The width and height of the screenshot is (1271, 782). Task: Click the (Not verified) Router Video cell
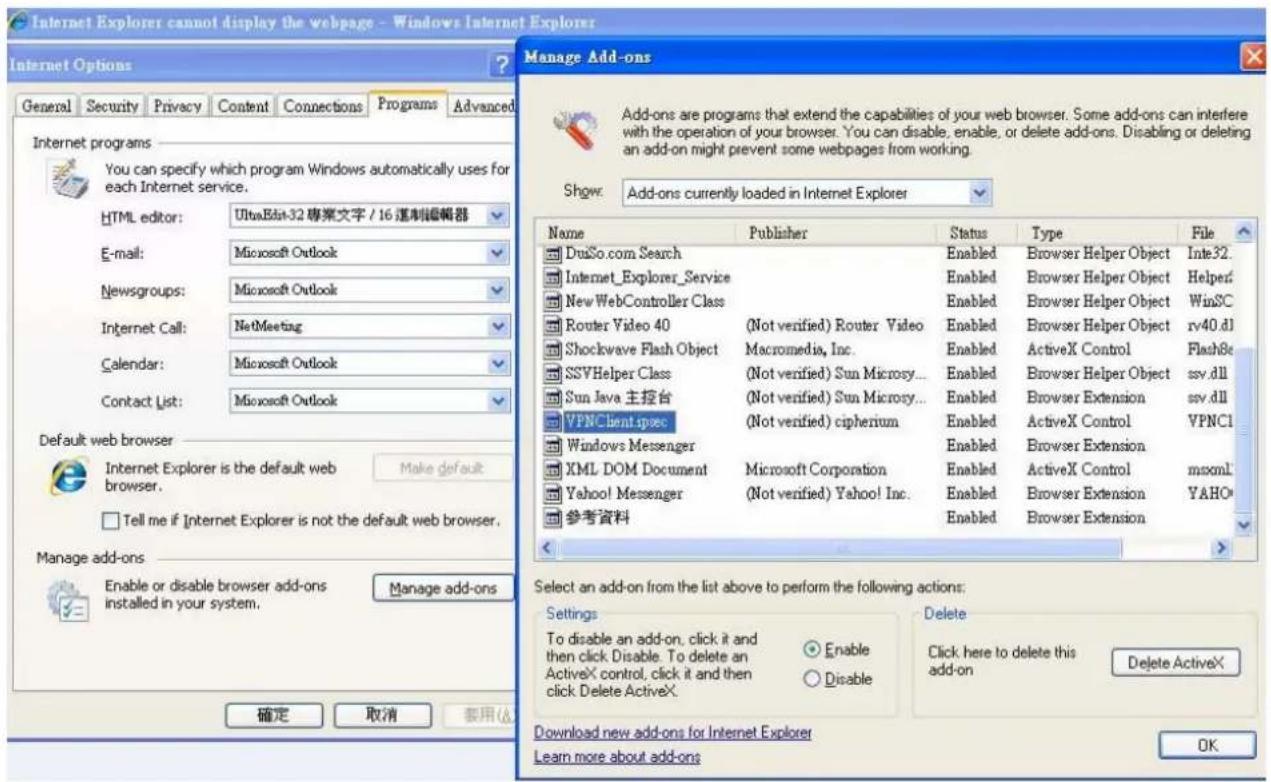834,325
